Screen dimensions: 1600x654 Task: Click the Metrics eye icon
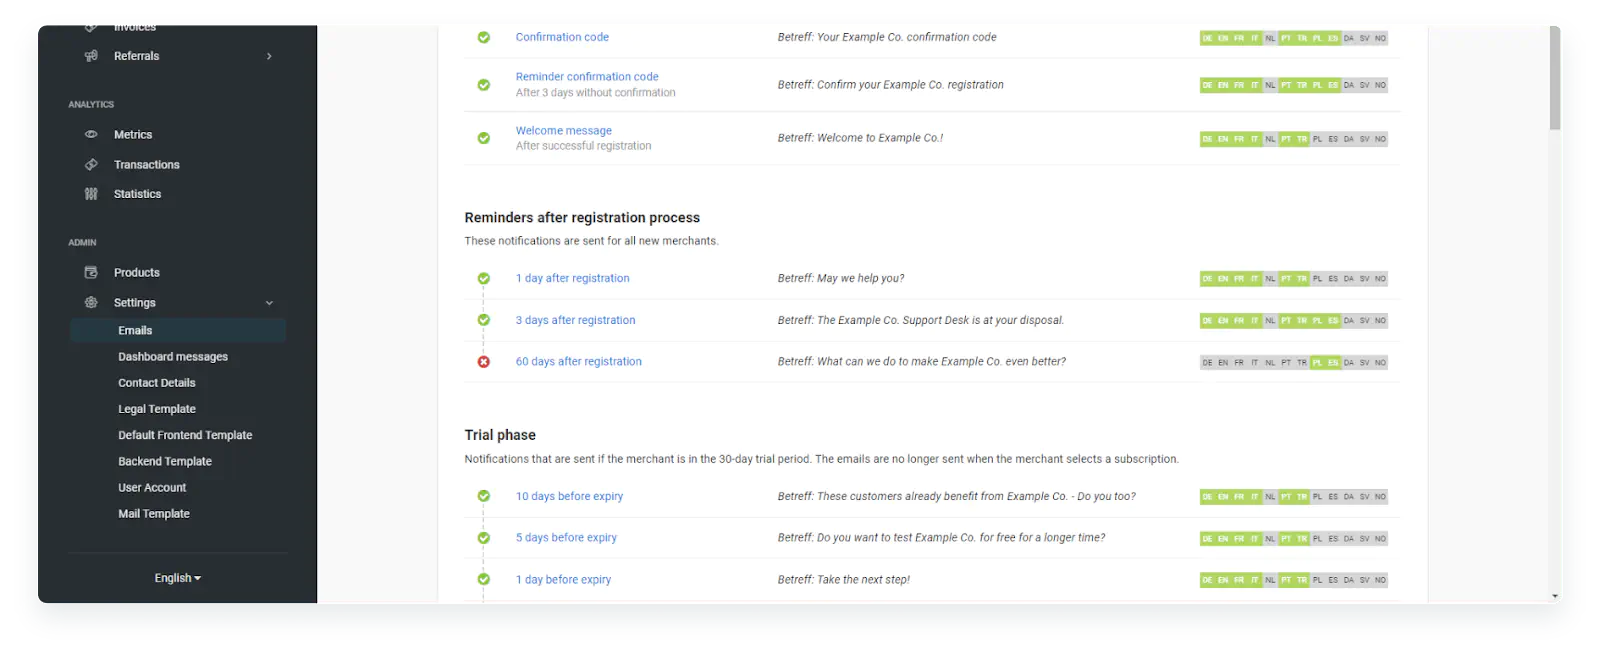pyautogui.click(x=91, y=134)
